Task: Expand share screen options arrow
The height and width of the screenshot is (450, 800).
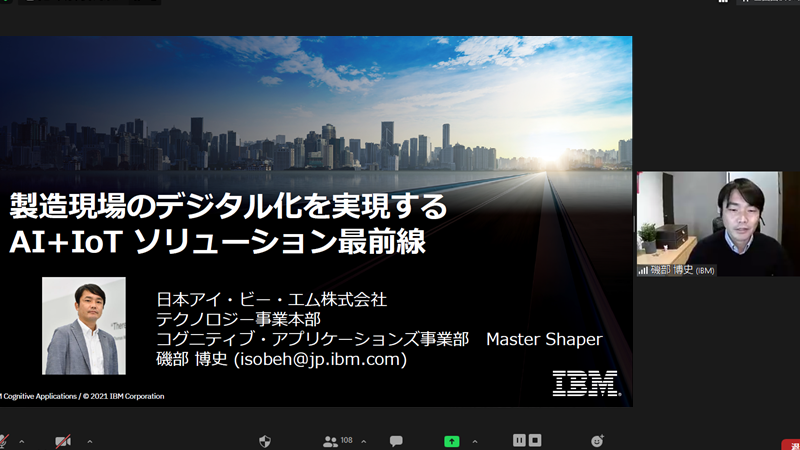Action: 475,441
